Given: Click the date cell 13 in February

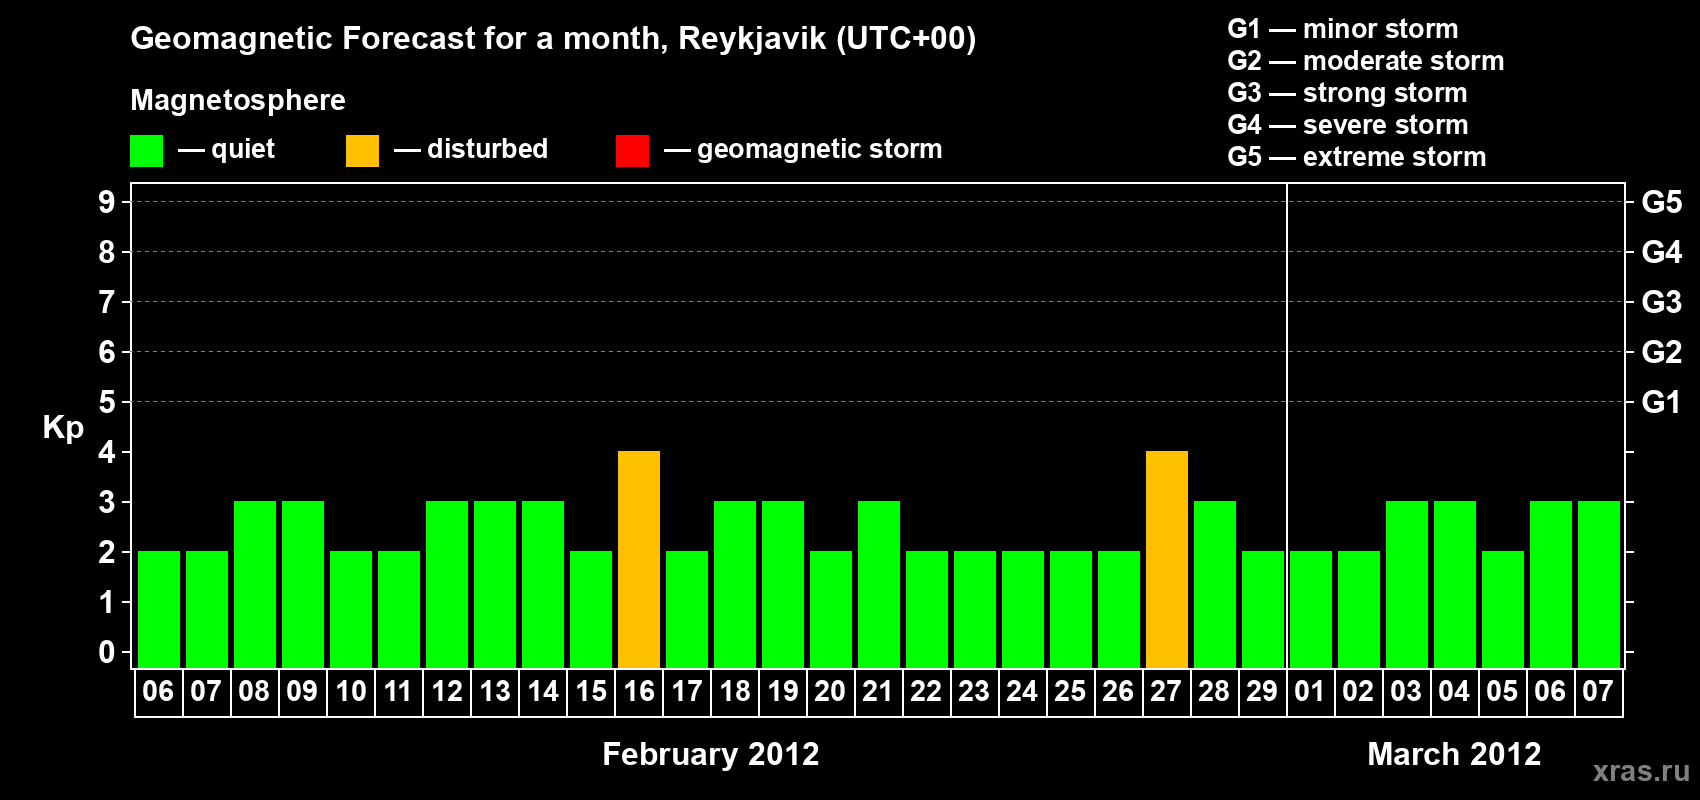Looking at the screenshot, I should 495,692.
